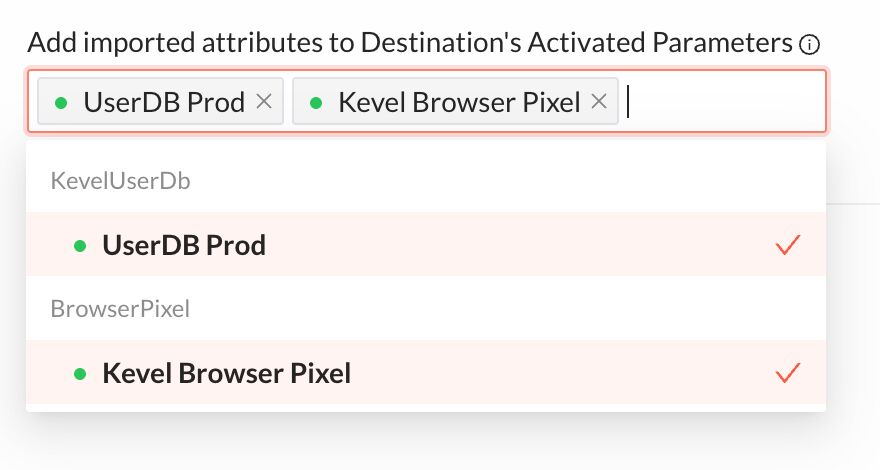Deselect Kevel Browser Pixel option in dropdown list

click(x=426, y=372)
